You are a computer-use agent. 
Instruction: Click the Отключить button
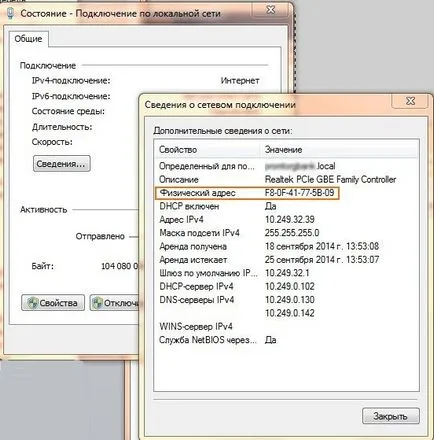tap(114, 303)
